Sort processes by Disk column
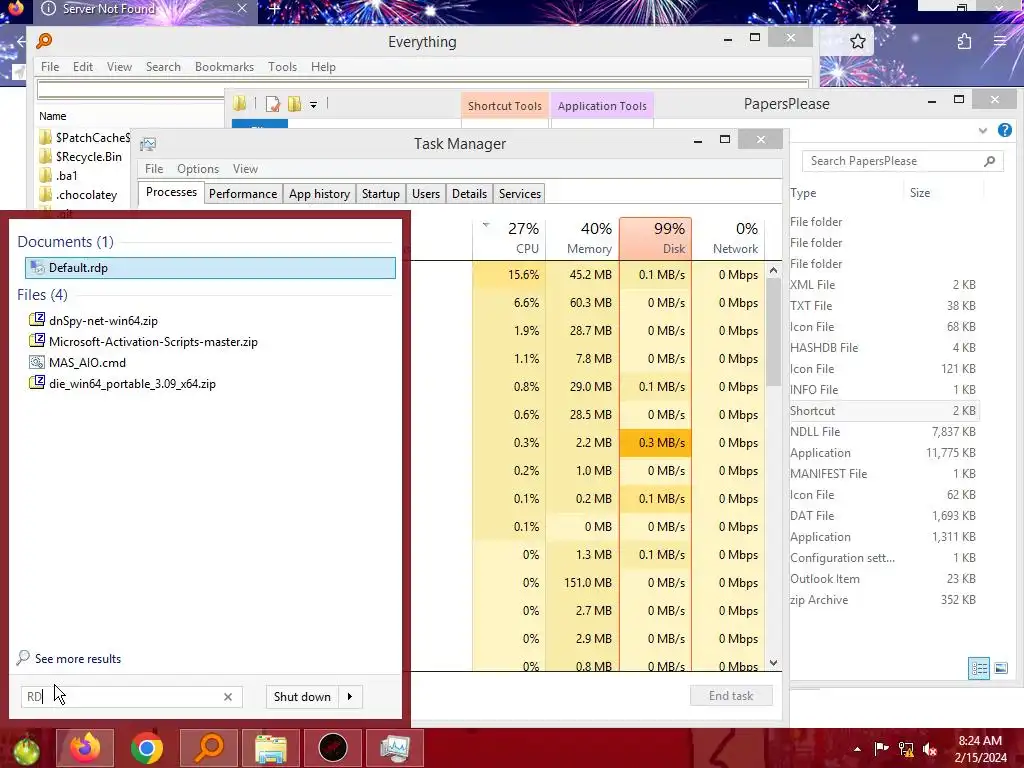The width and height of the screenshot is (1024, 768). click(x=656, y=238)
